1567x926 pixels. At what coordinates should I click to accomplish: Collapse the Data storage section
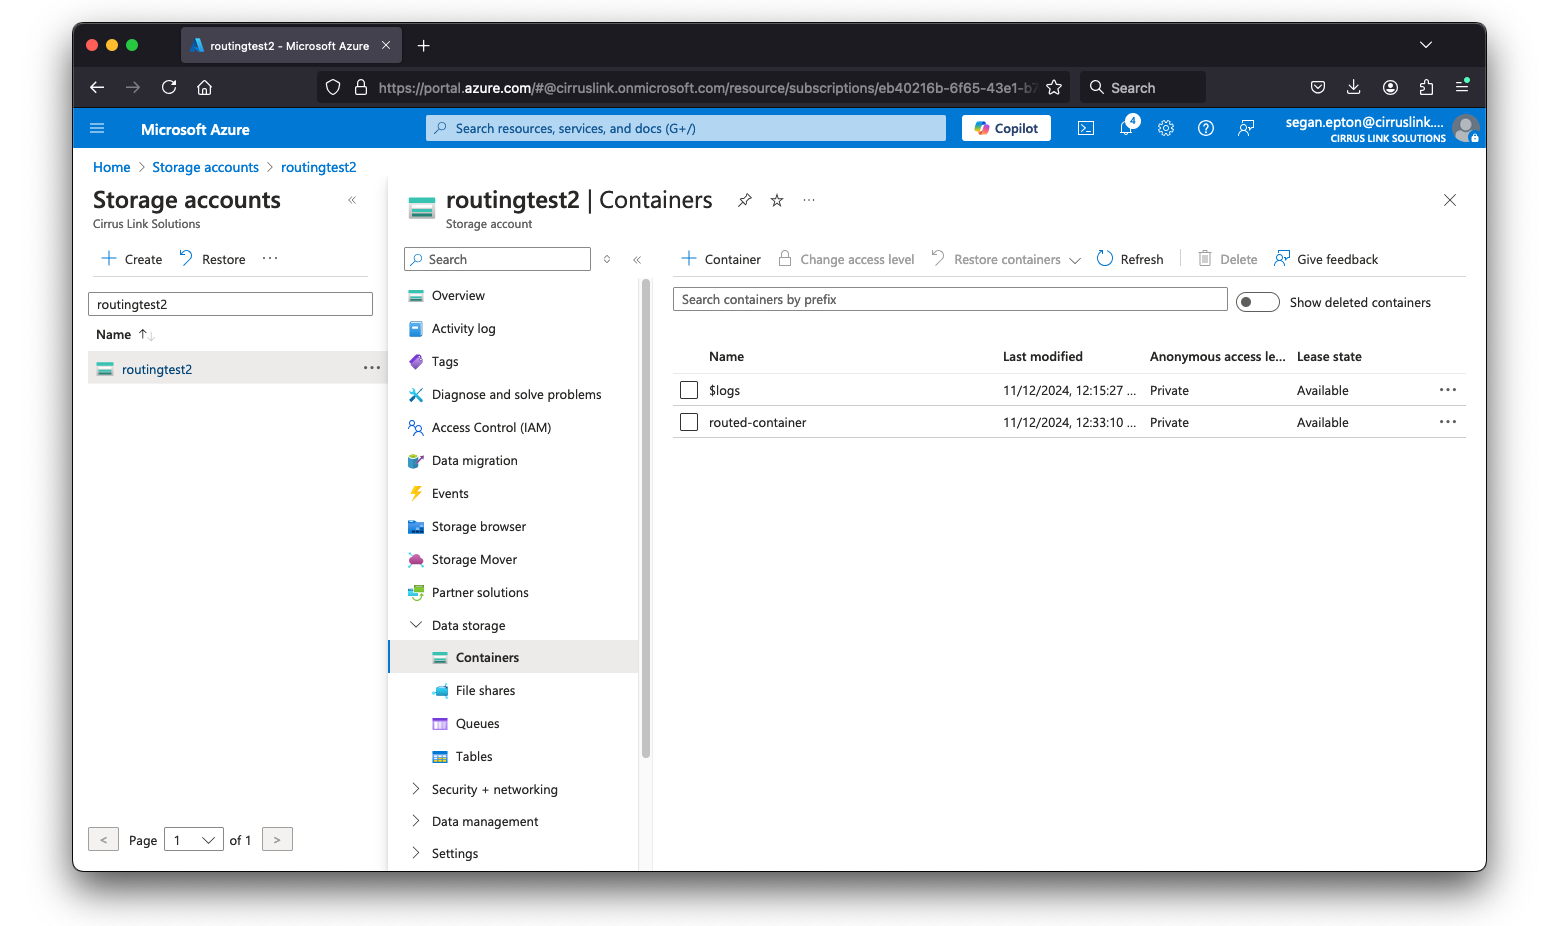(x=416, y=625)
